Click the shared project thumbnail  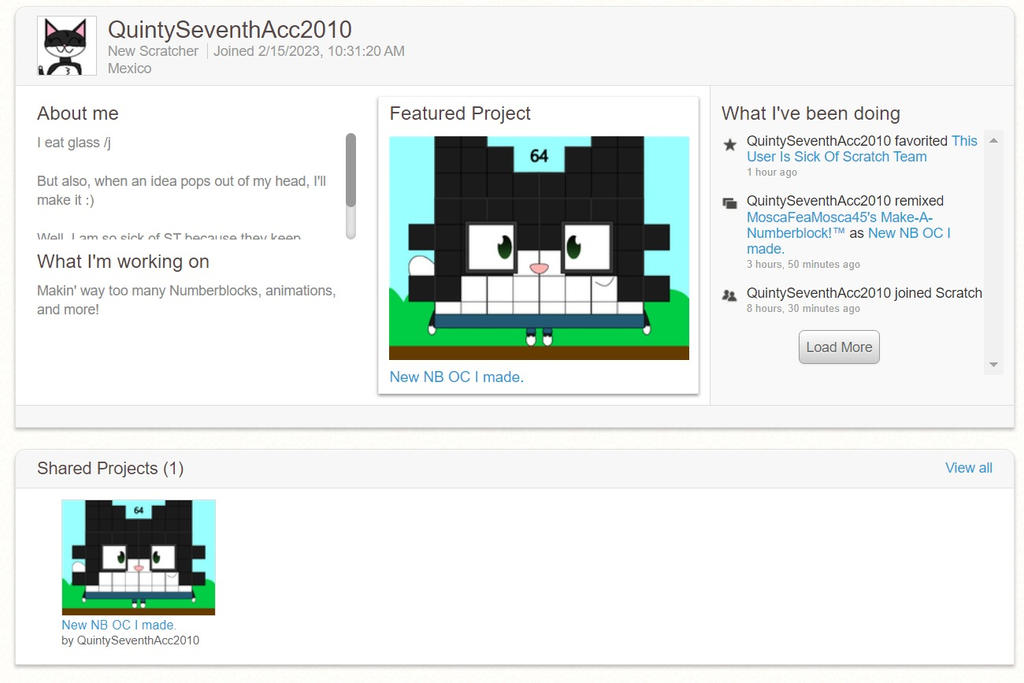[x=139, y=557]
